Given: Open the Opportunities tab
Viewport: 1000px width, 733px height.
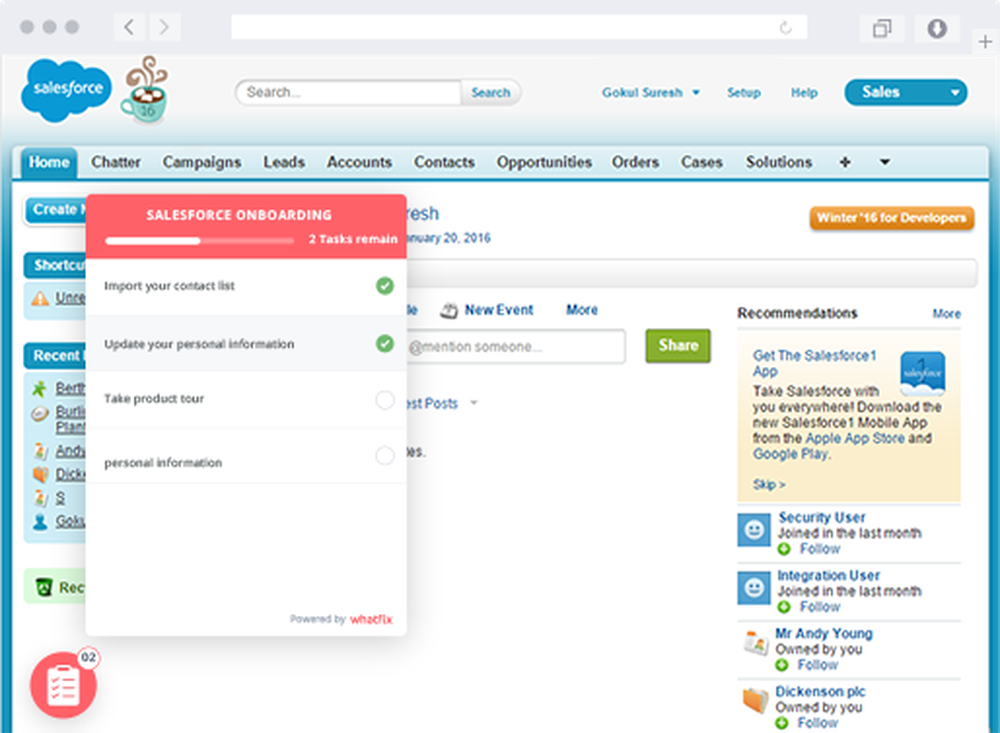Looking at the screenshot, I should pos(544,163).
